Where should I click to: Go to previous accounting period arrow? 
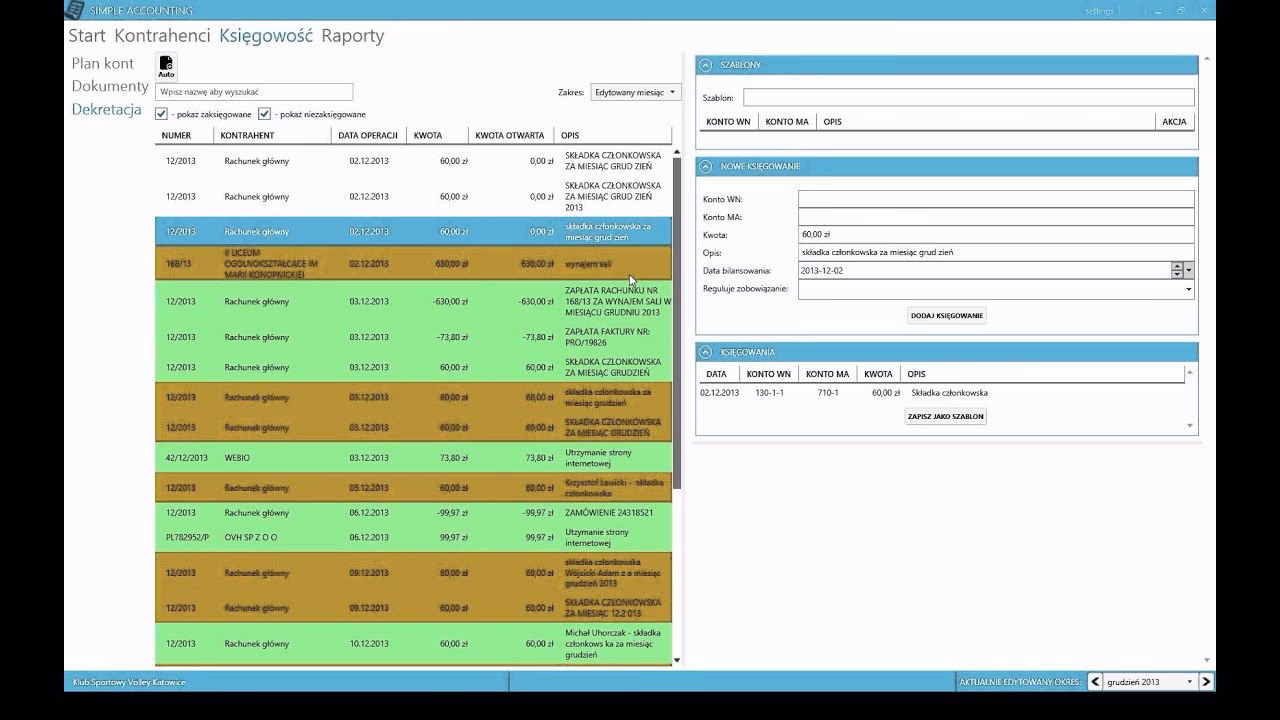[1095, 682]
